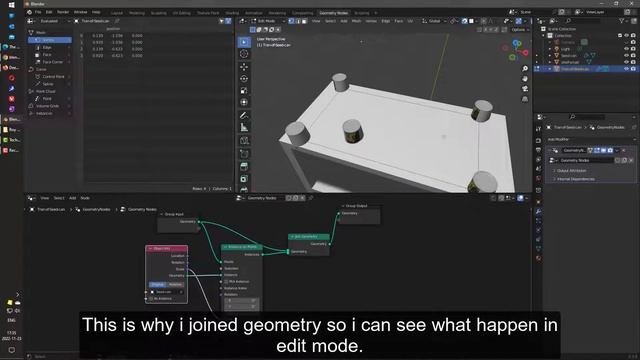Open the Edit menu in top bar
Screen dimensions: 640x360
tap(49, 12)
